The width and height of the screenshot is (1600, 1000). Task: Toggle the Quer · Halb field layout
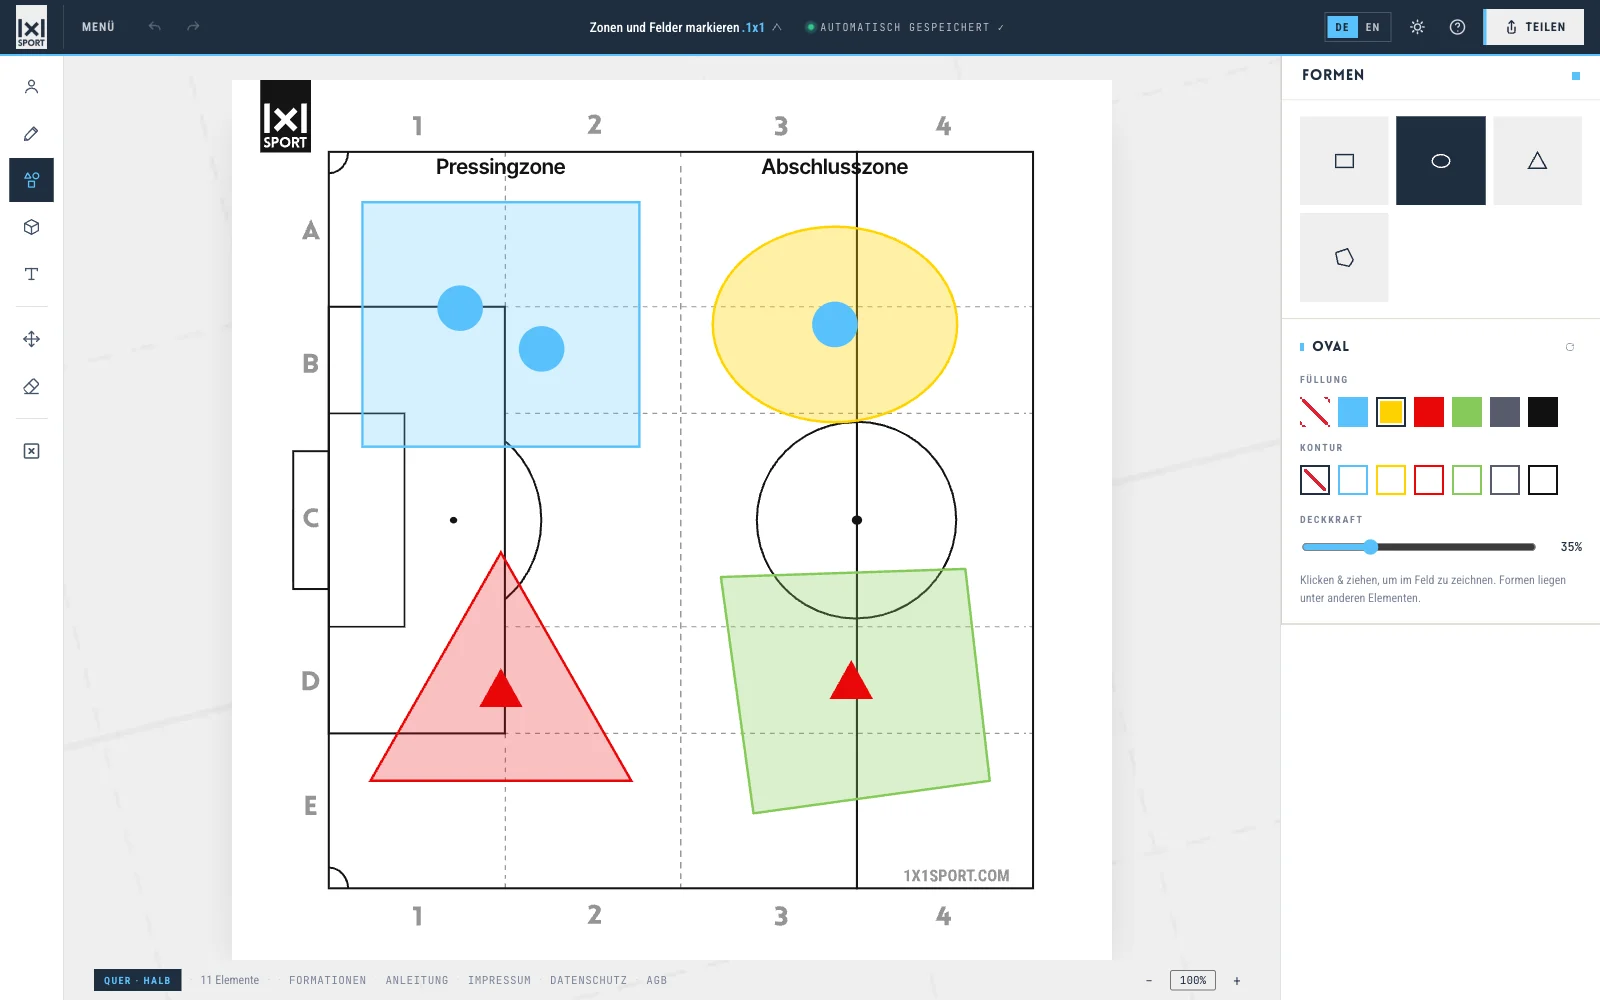[138, 980]
